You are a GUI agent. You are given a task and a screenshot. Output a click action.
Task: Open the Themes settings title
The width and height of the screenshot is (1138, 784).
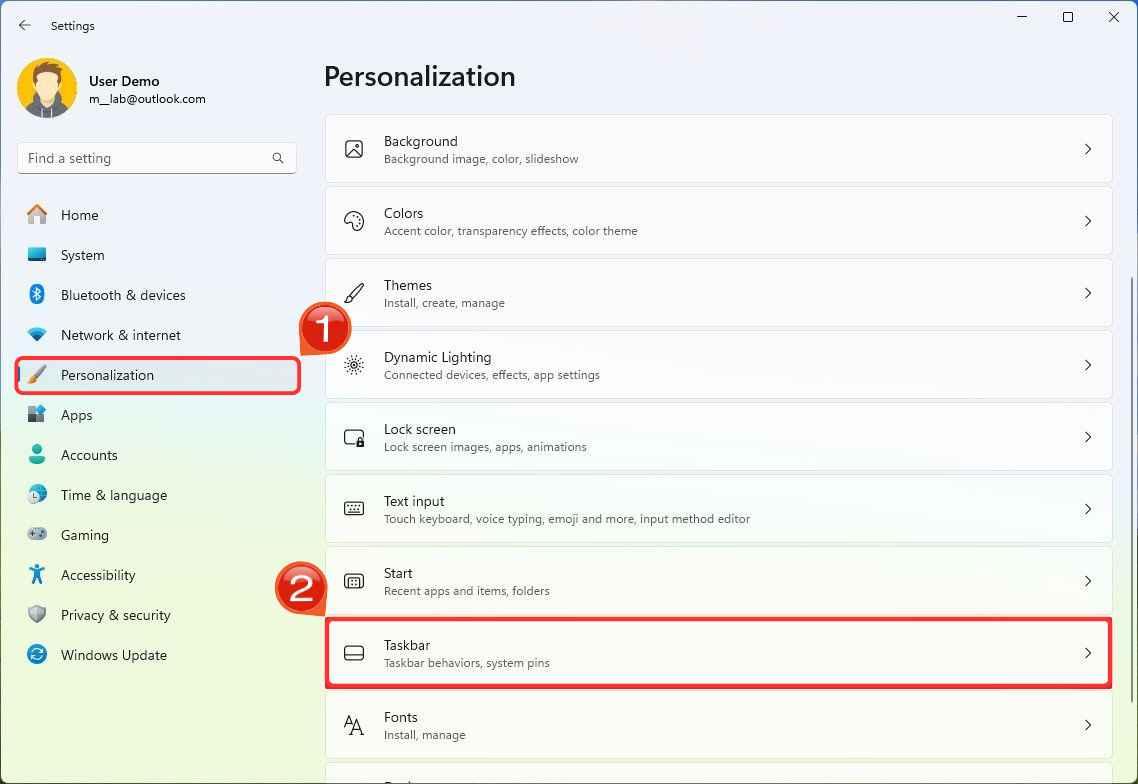pyautogui.click(x=408, y=285)
